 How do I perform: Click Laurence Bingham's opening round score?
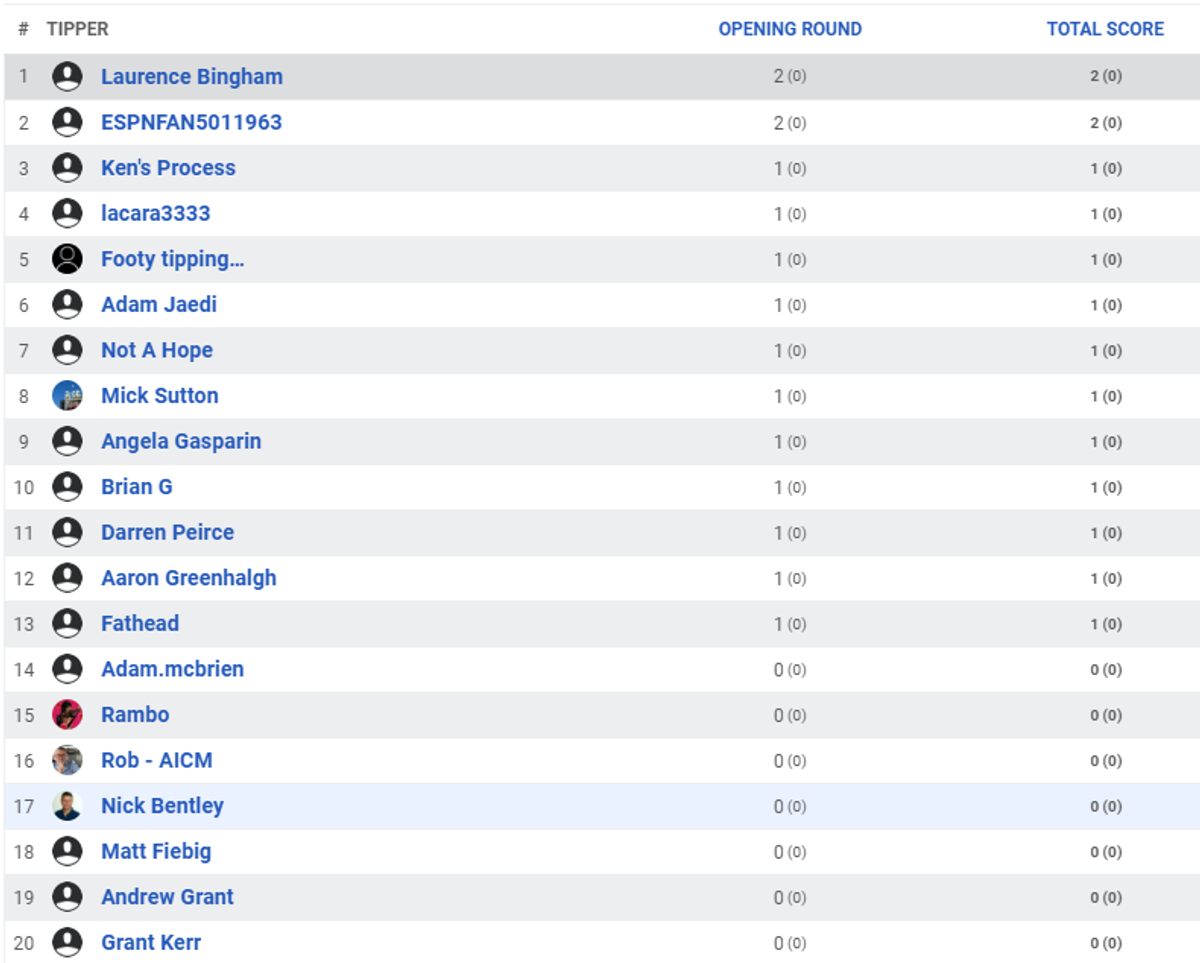(x=790, y=77)
